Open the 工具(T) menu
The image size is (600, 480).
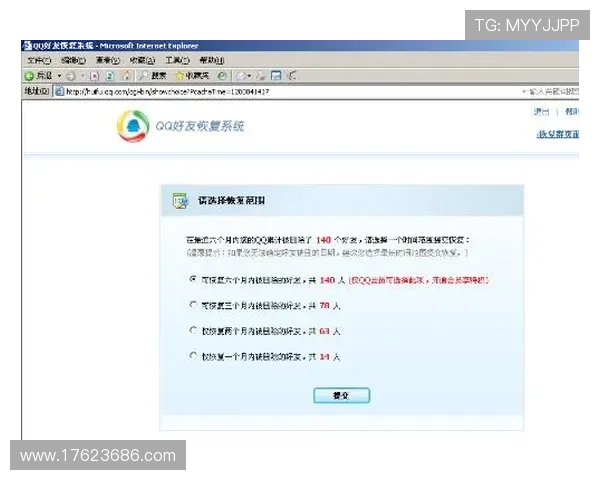(x=178, y=60)
